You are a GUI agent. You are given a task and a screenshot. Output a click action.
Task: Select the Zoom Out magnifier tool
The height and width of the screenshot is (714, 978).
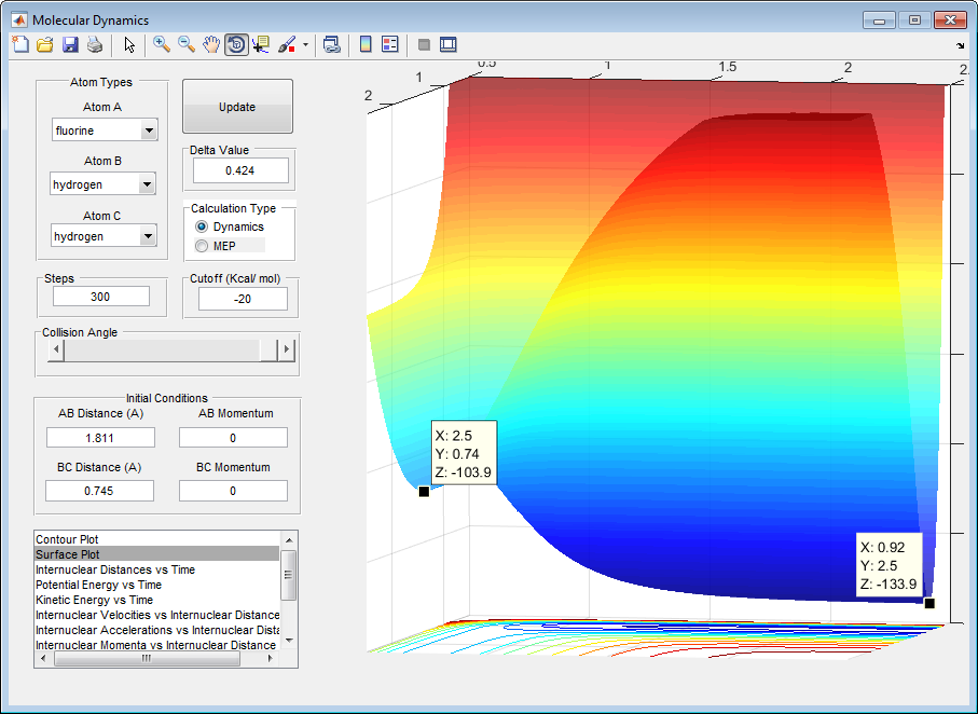click(186, 44)
